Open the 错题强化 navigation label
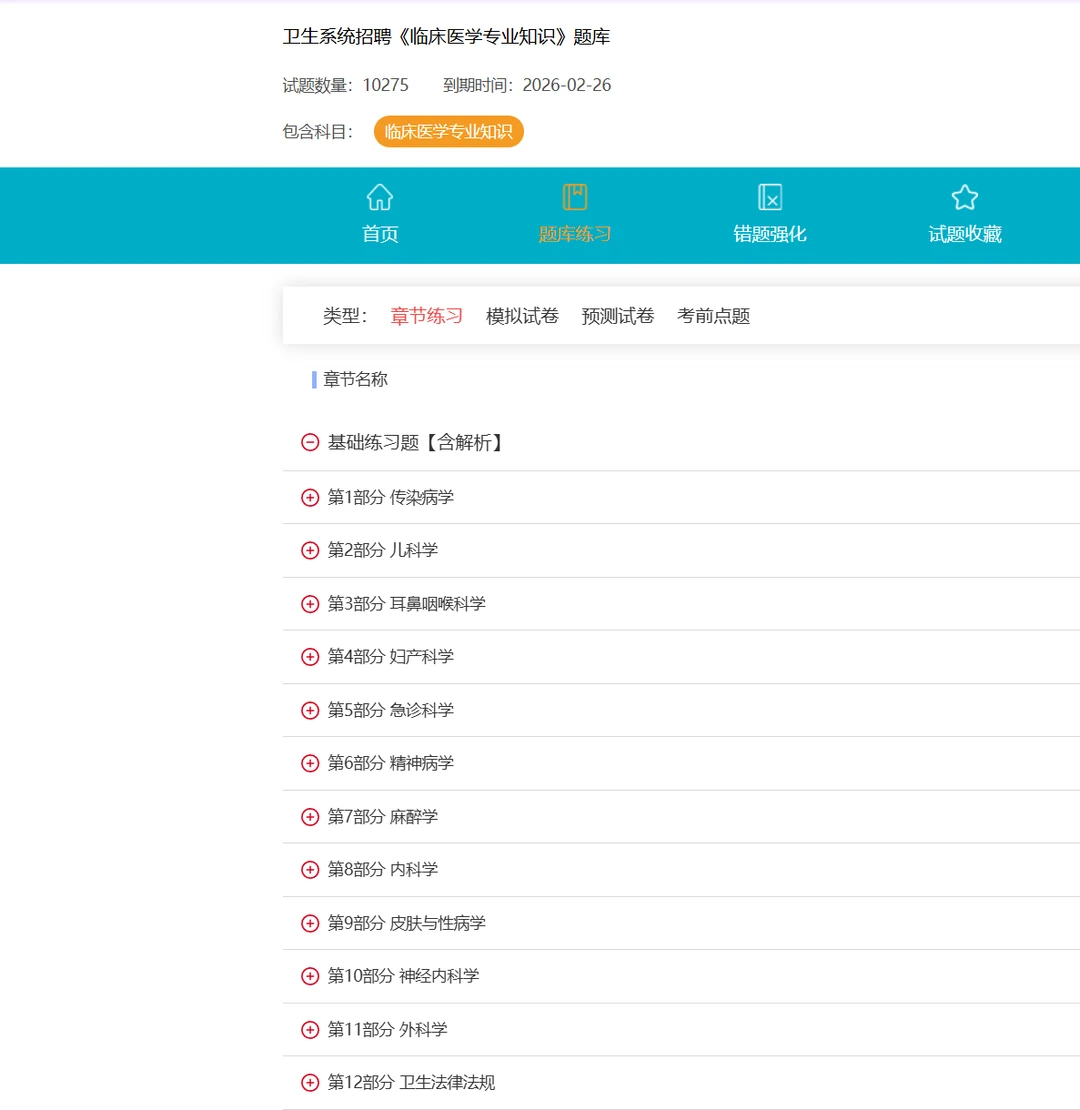This screenshot has width=1080, height=1110. 770,234
